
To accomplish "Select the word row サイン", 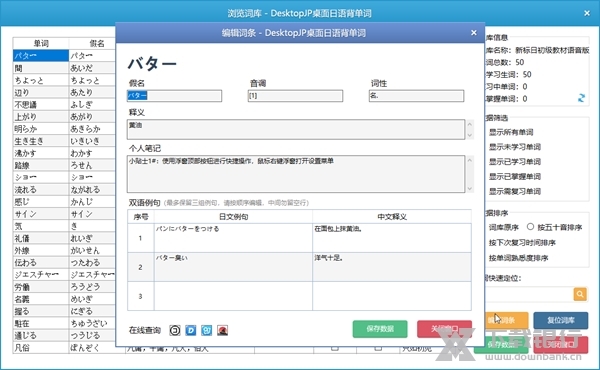I will coord(41,214).
